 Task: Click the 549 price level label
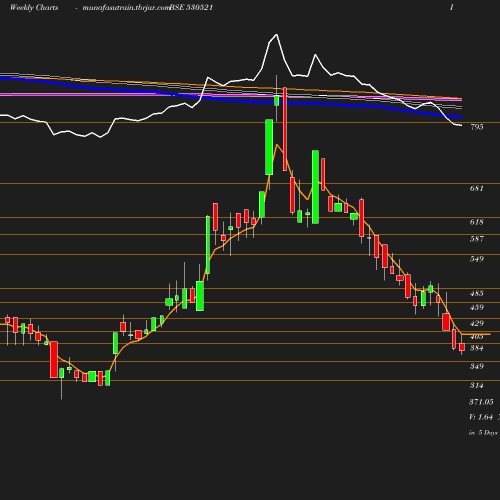pyautogui.click(x=477, y=259)
